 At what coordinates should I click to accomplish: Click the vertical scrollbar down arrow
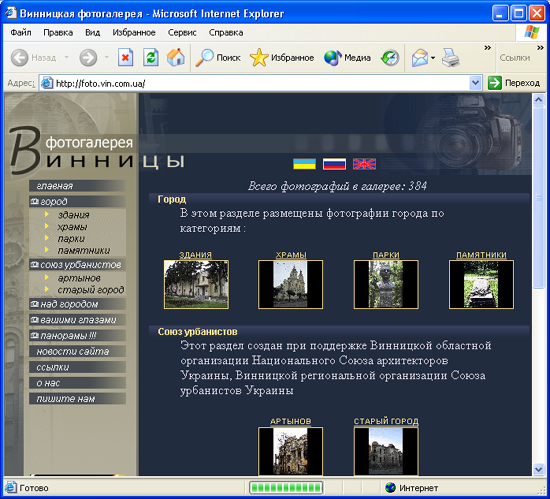coord(538,469)
